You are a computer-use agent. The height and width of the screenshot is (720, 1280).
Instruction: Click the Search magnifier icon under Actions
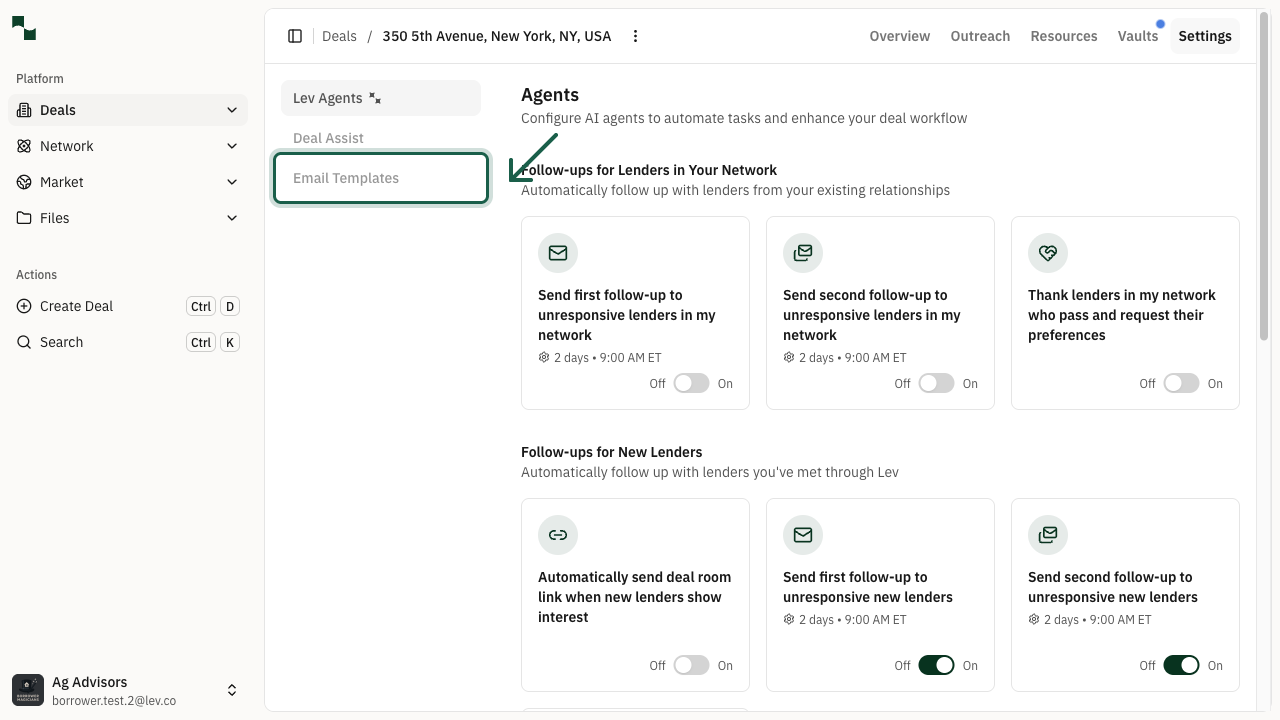tap(23, 342)
